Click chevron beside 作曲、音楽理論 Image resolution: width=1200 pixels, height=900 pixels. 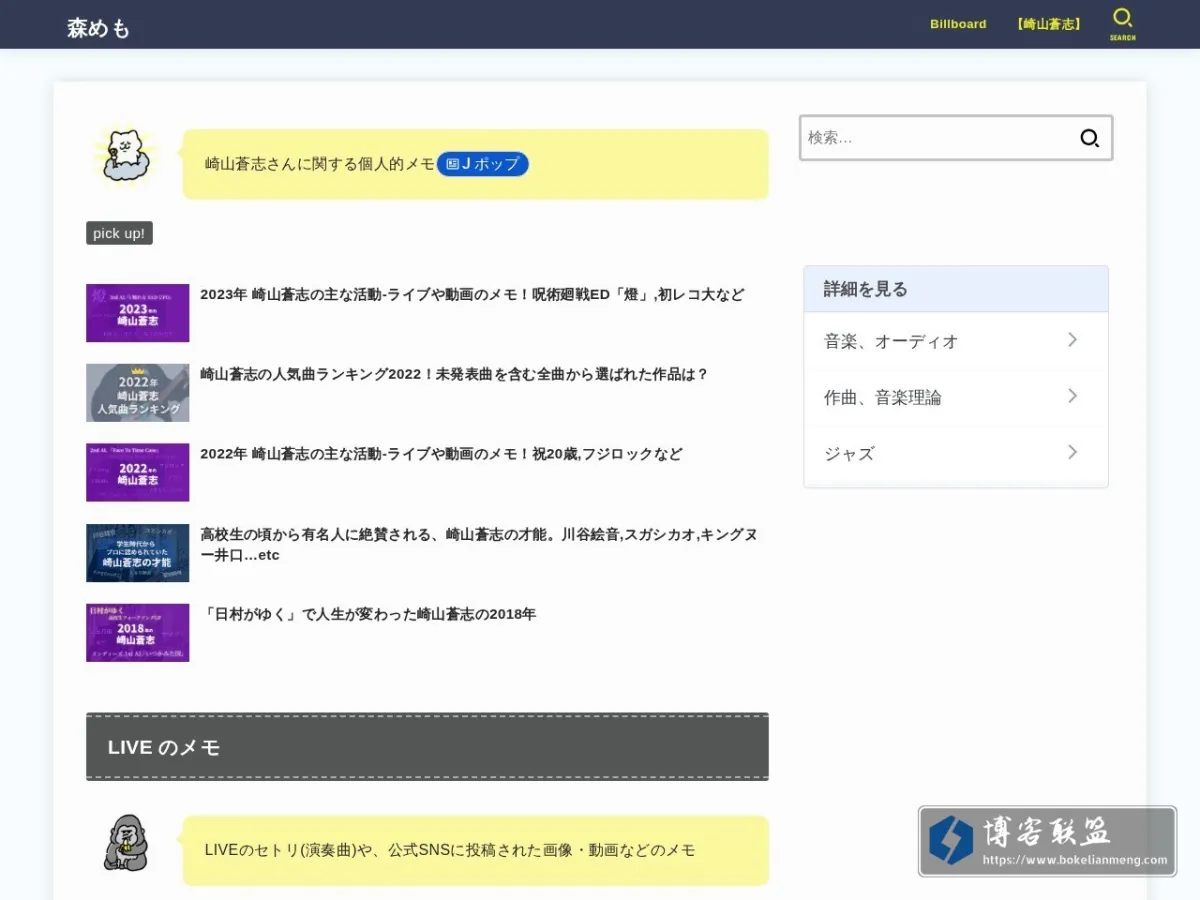click(1072, 396)
